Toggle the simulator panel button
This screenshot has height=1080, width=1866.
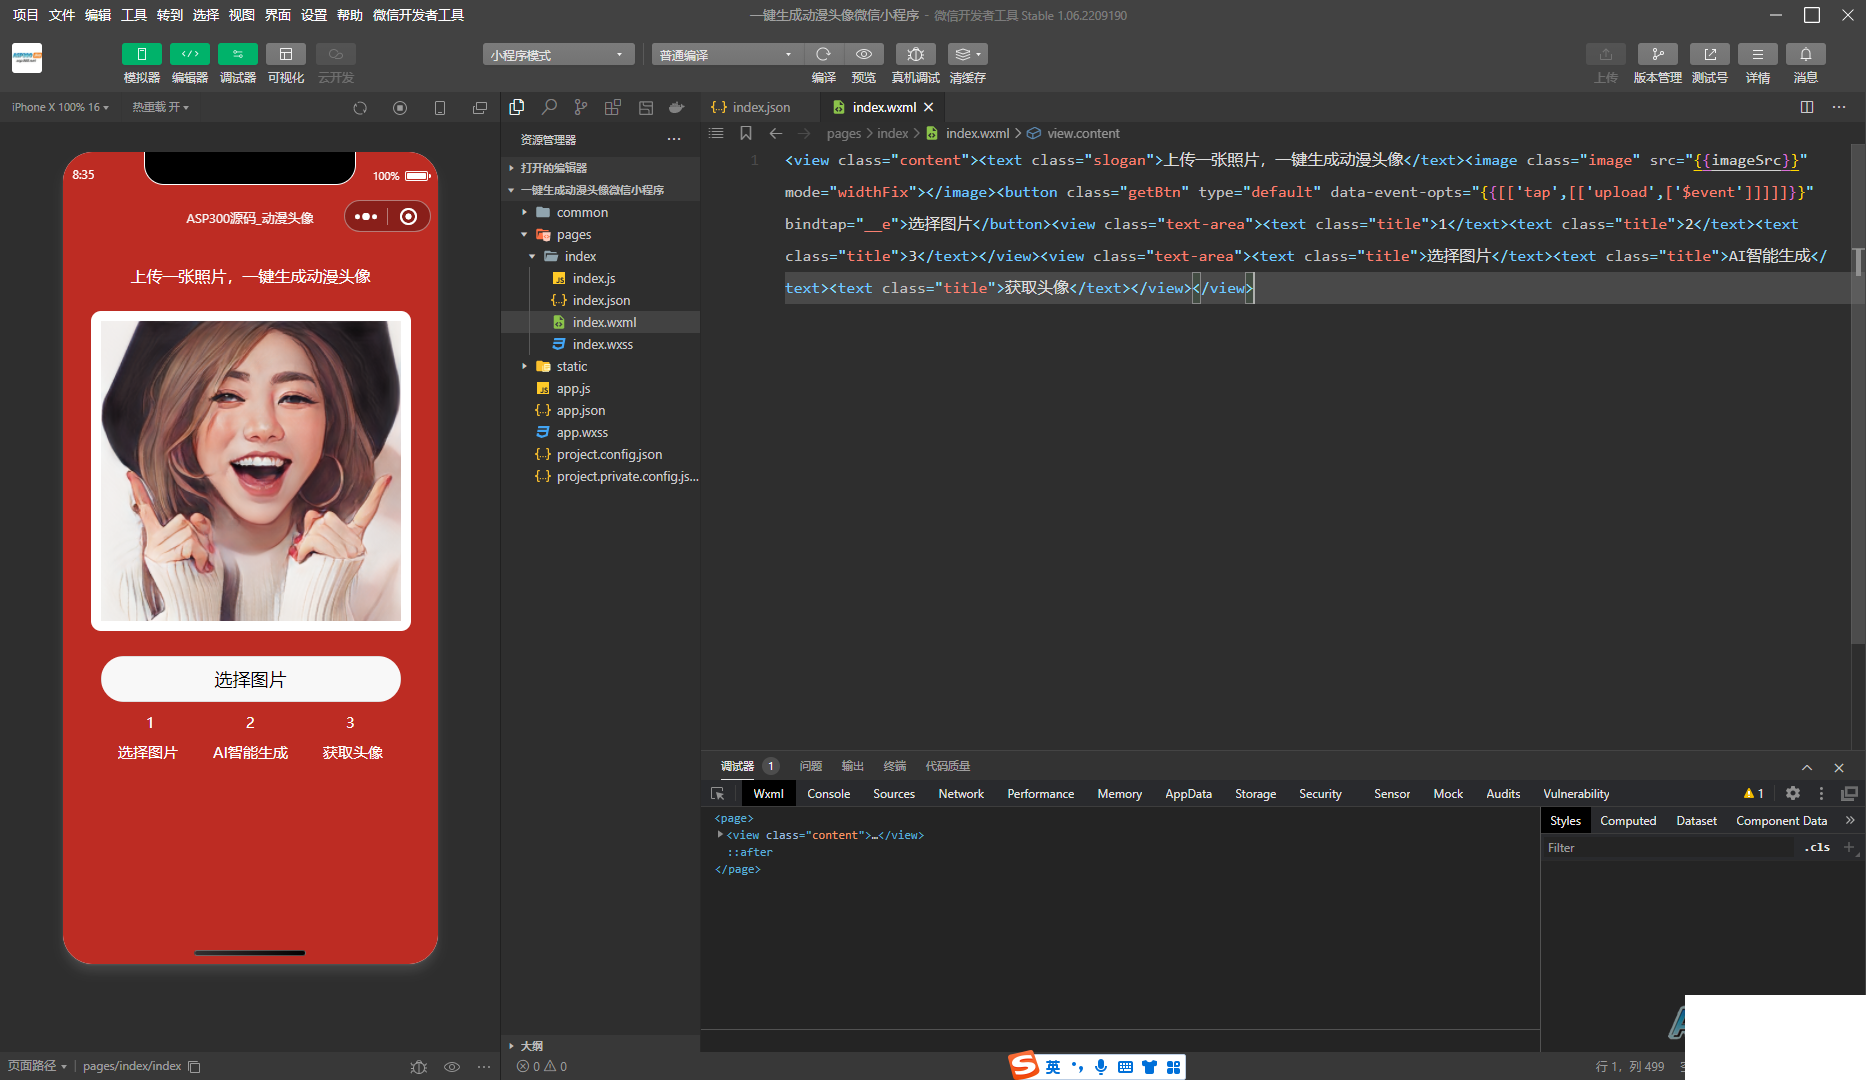(141, 54)
